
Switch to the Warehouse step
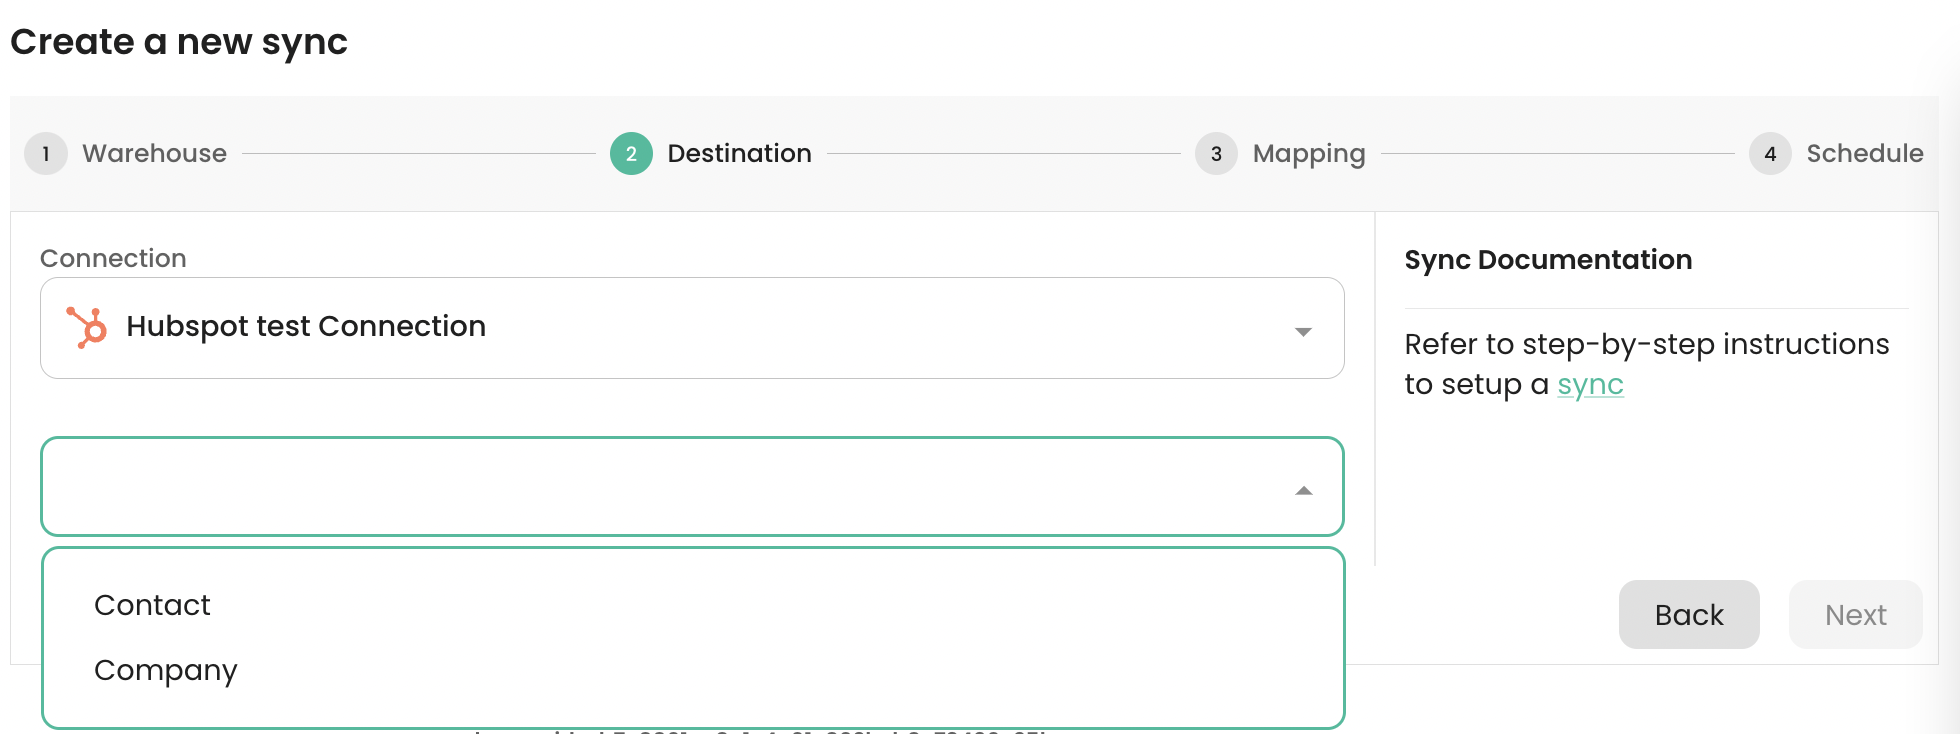[x=154, y=153]
